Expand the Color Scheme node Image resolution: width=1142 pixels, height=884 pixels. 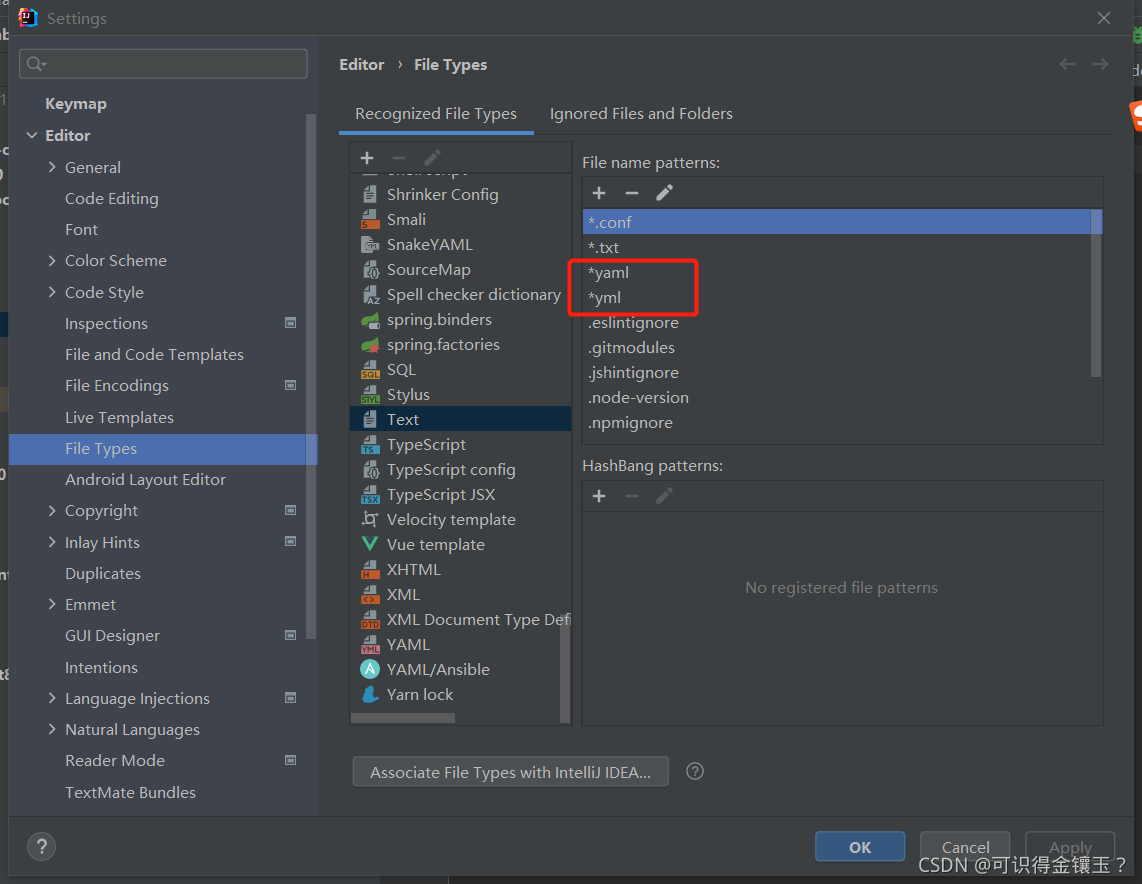(52, 260)
